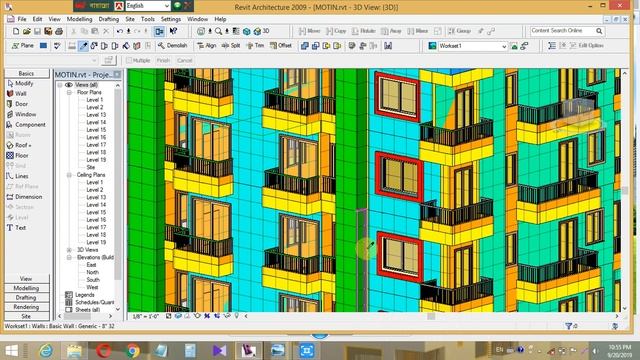Collapse the Elevations tree node

pyautogui.click(x=69, y=257)
